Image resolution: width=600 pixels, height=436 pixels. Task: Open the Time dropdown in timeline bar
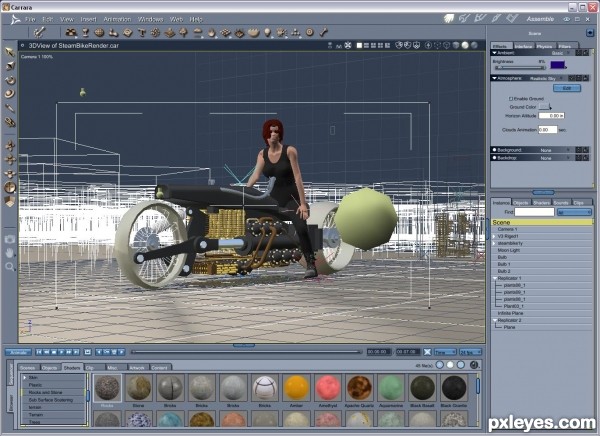(445, 352)
